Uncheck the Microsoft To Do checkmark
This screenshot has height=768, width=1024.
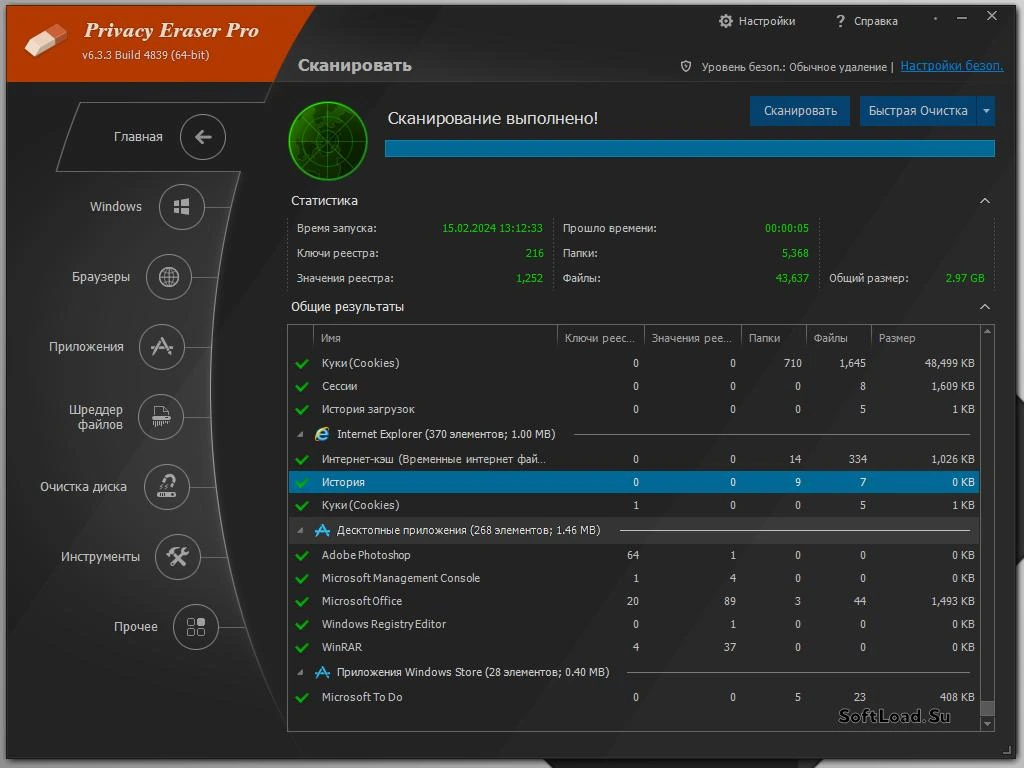click(x=302, y=697)
